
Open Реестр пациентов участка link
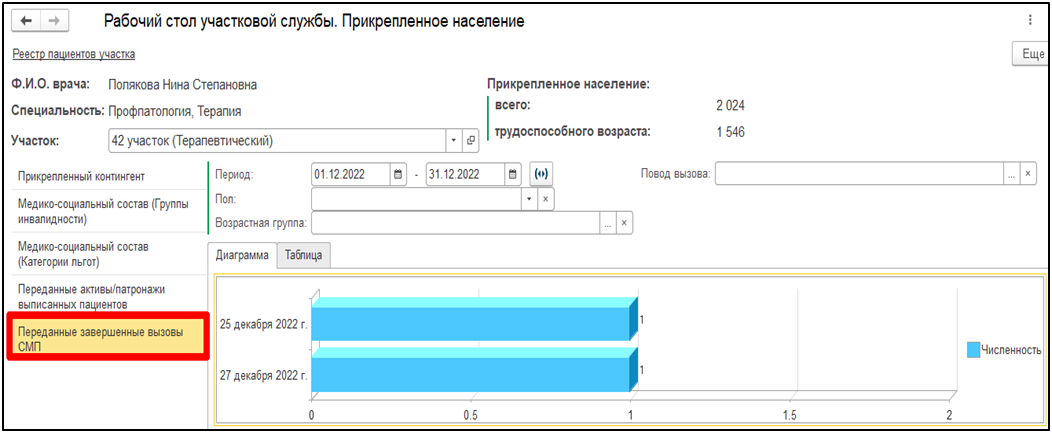click(x=73, y=54)
